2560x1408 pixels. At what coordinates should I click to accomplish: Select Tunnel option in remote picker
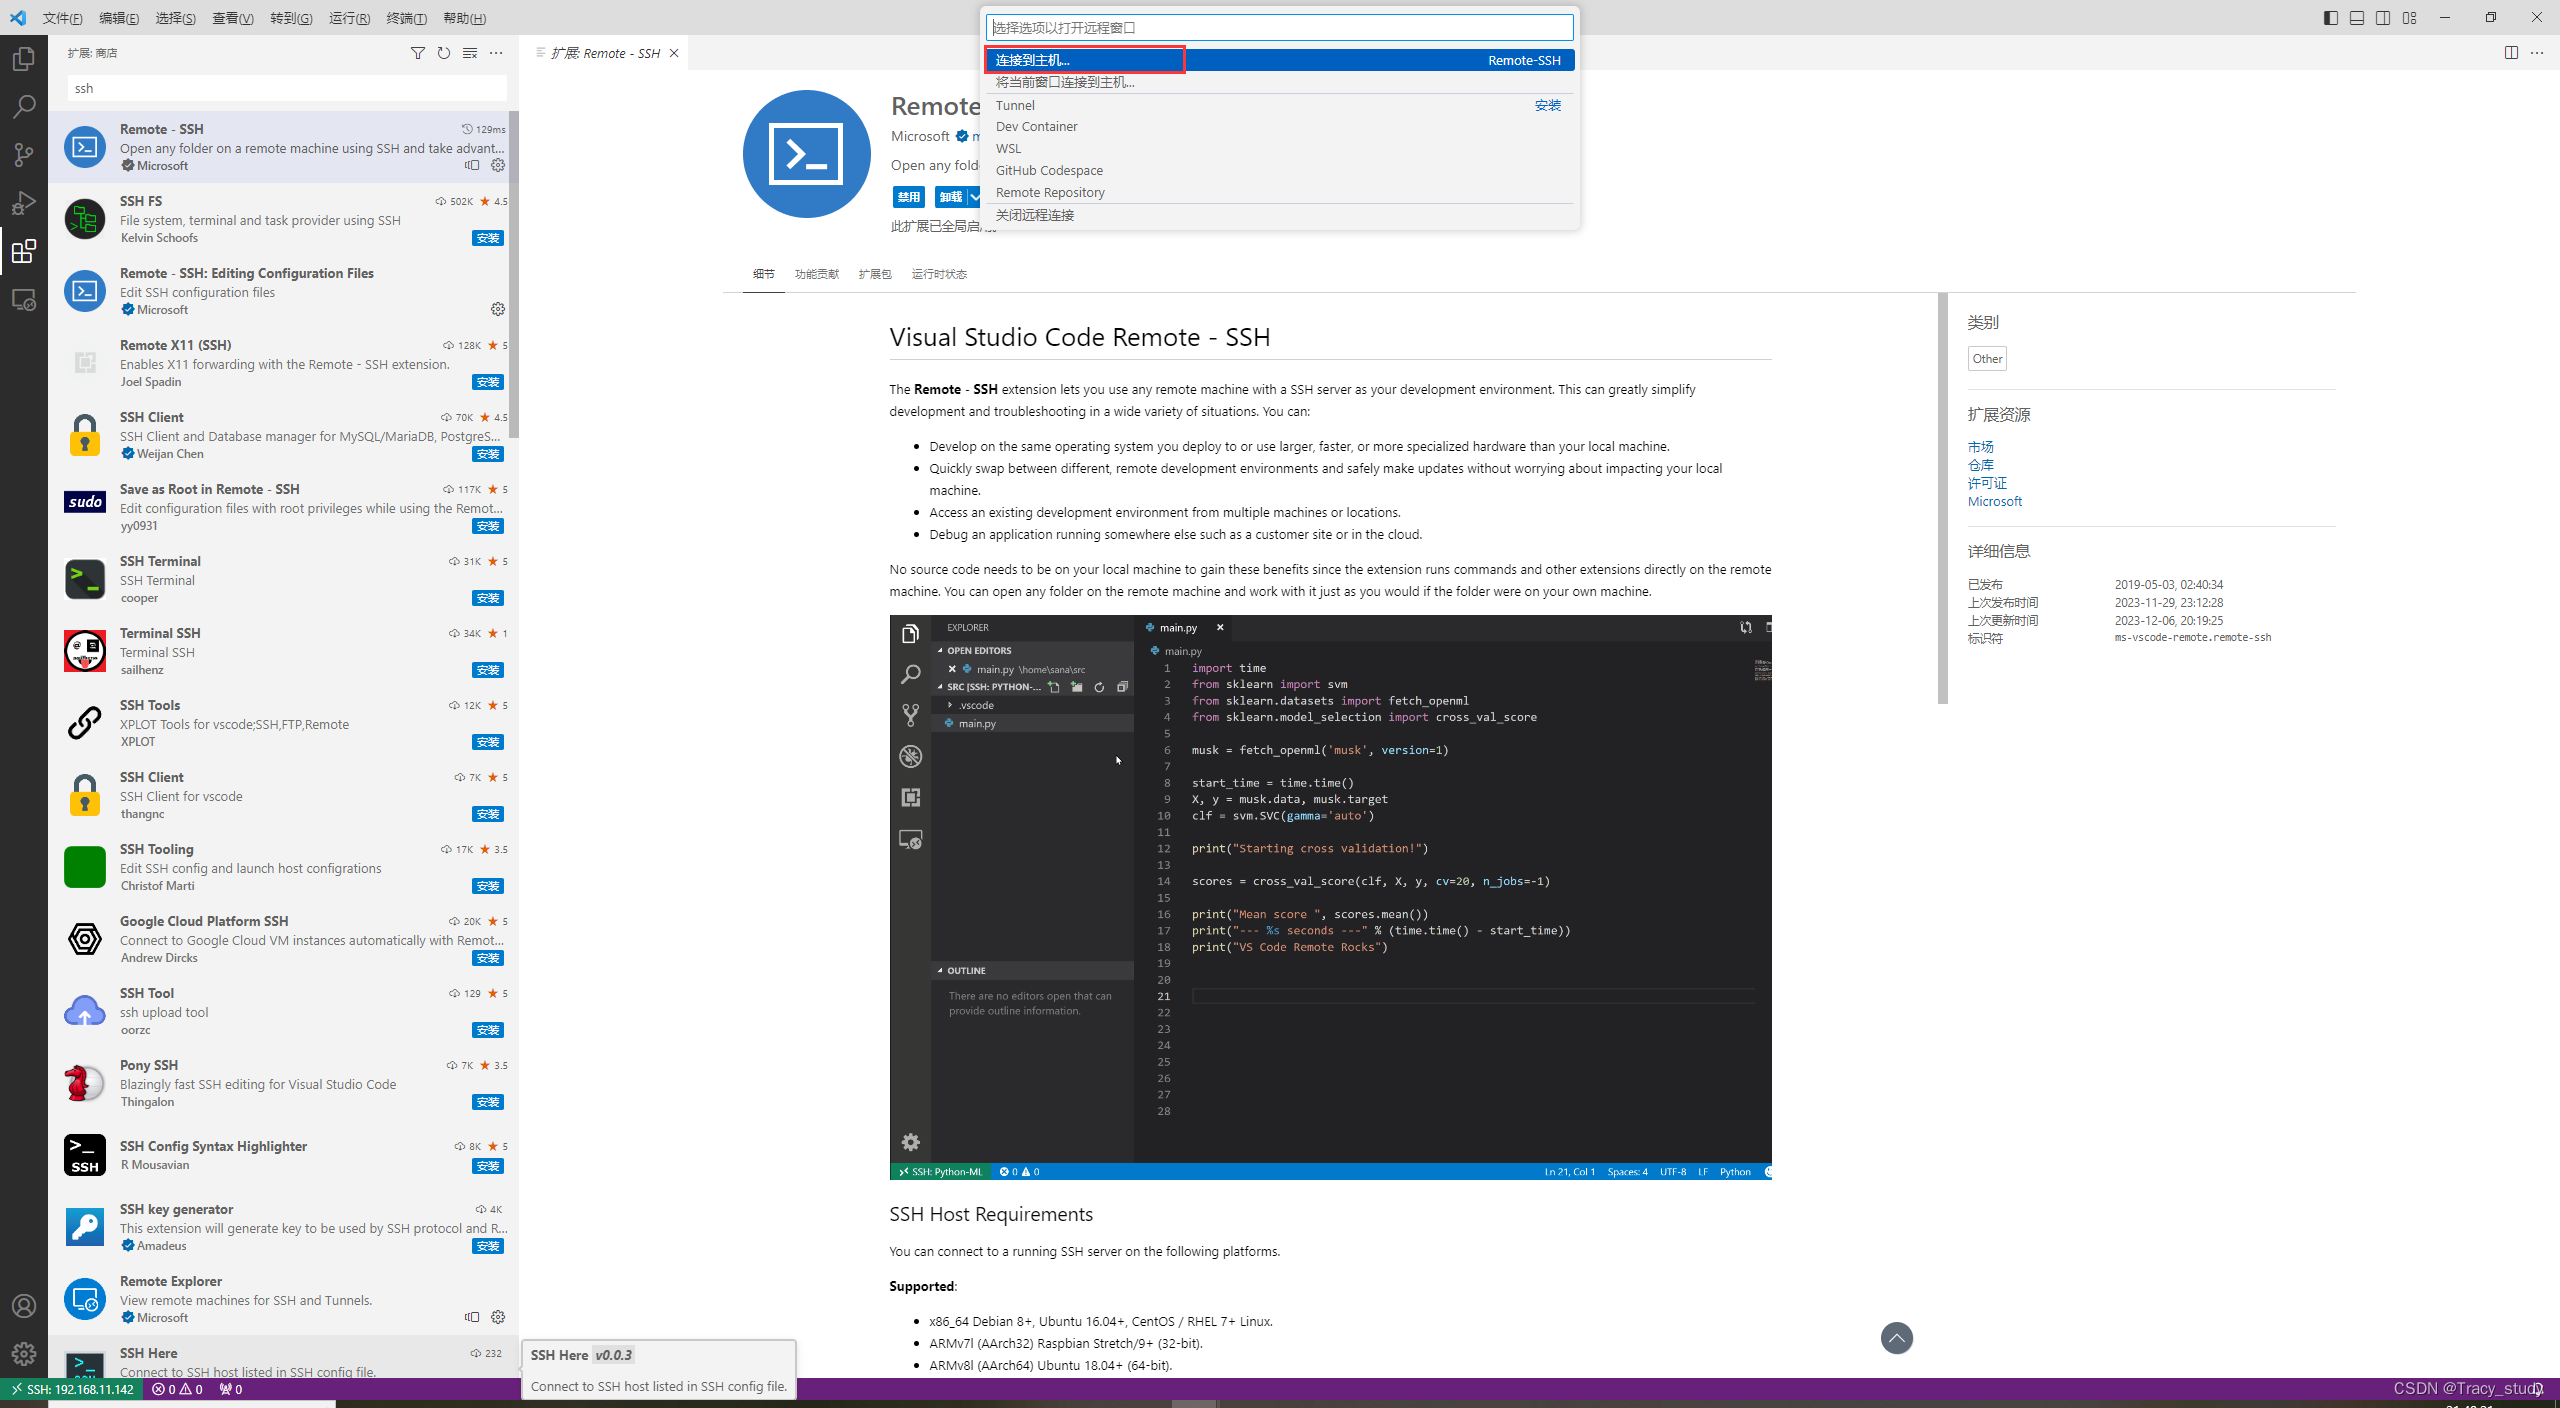pos(1280,105)
